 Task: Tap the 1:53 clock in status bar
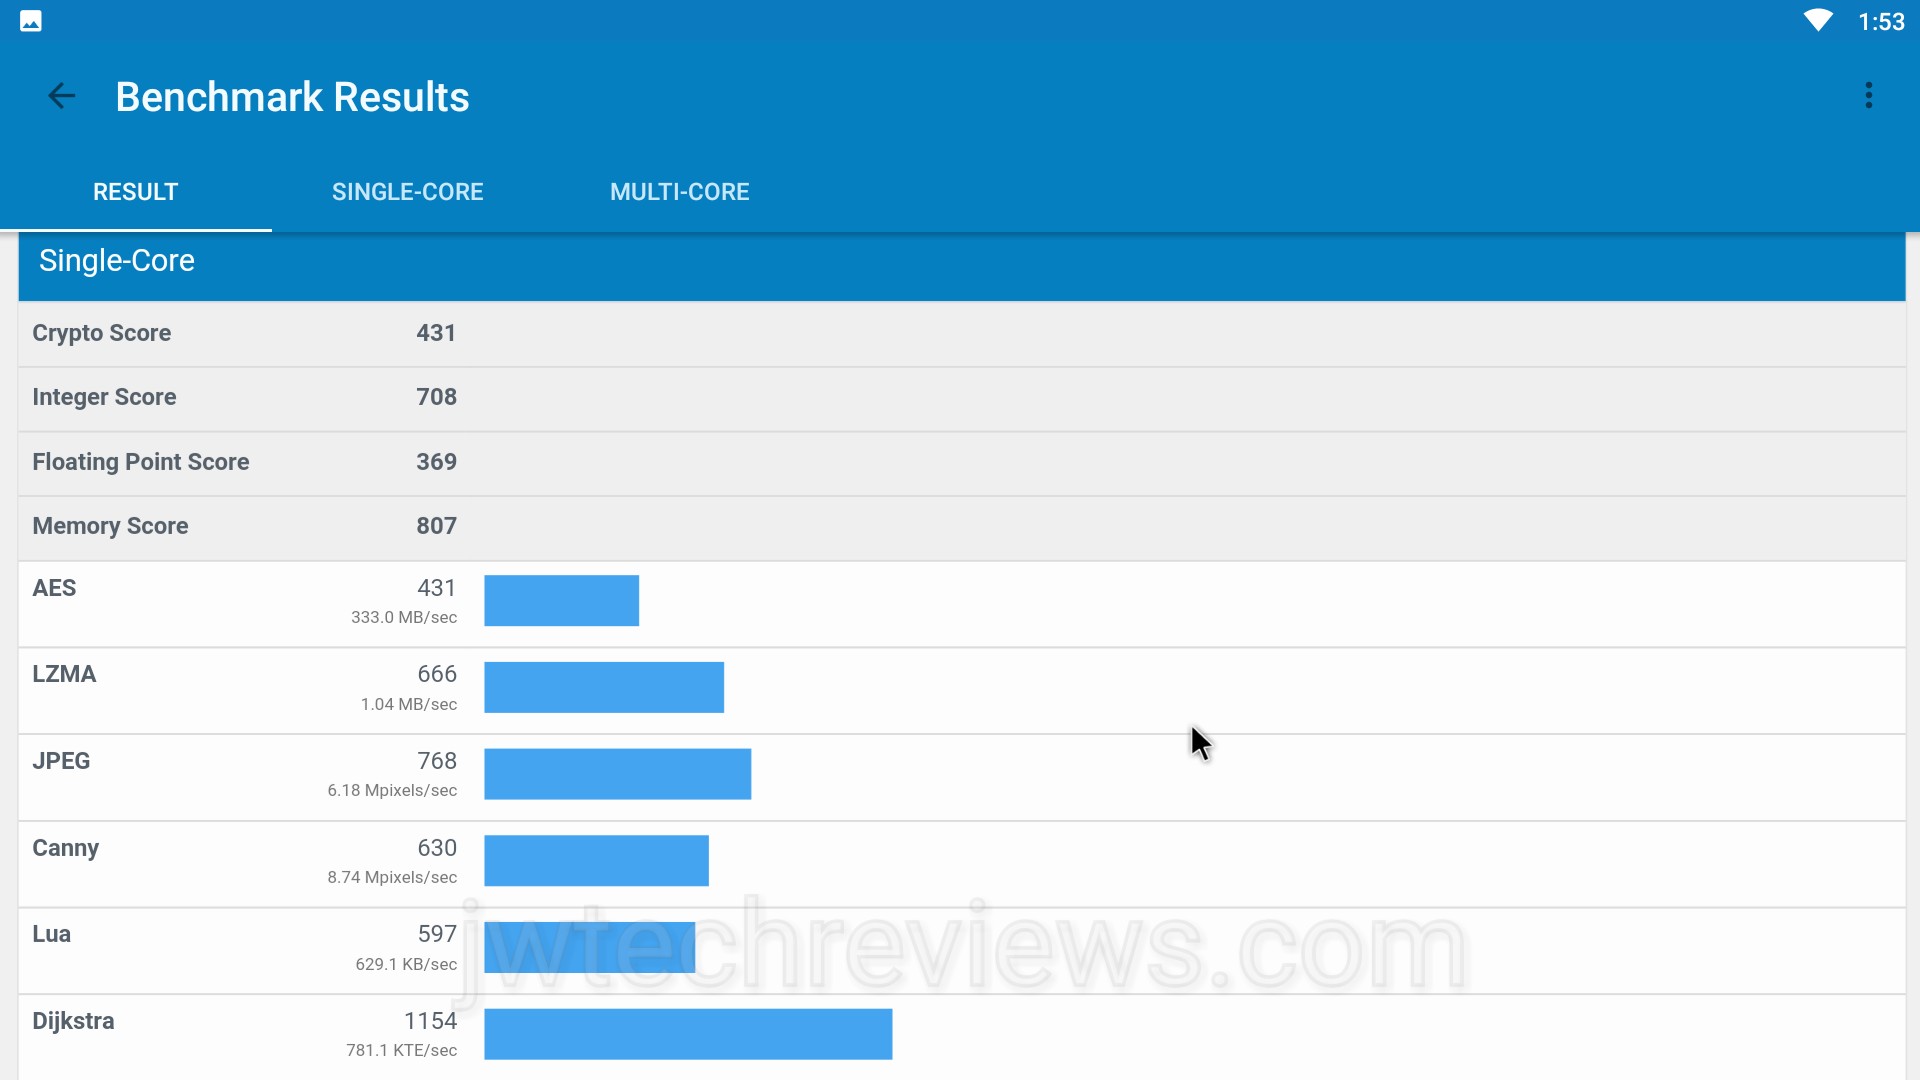(x=1880, y=22)
